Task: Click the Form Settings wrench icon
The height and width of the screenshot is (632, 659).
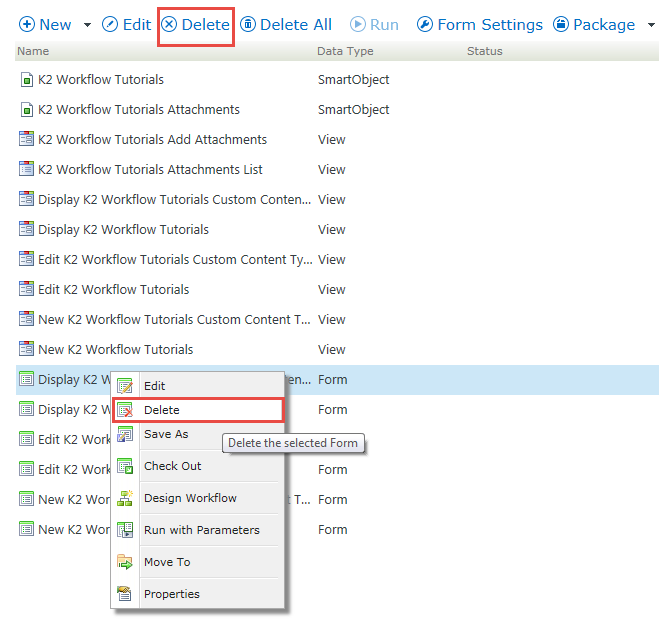Action: click(x=424, y=24)
